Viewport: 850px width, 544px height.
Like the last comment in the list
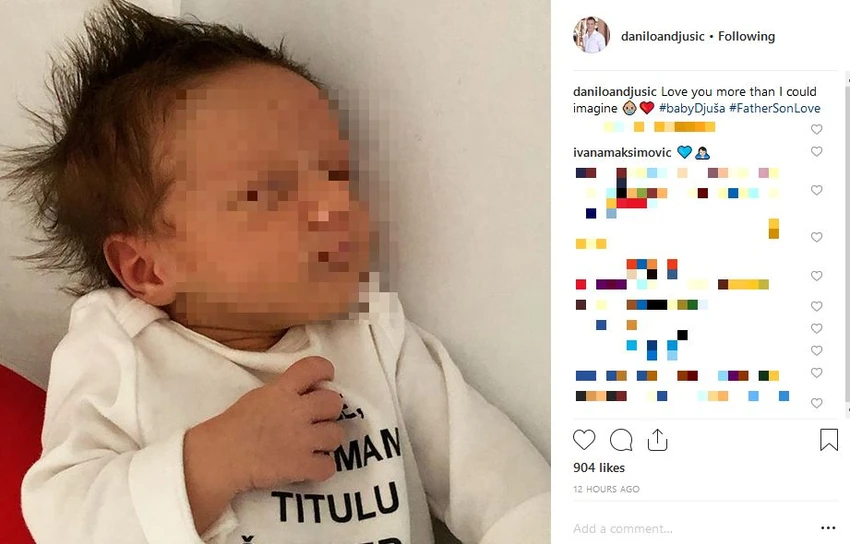coord(816,403)
